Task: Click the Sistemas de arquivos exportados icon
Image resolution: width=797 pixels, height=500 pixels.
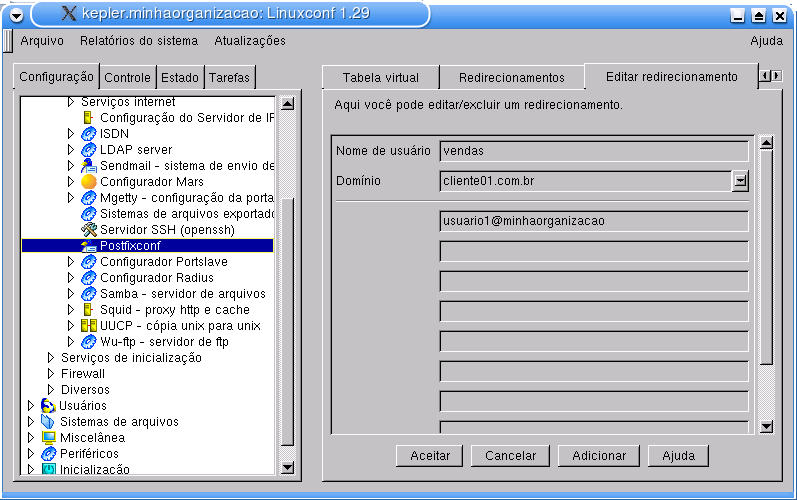Action: tap(88, 214)
